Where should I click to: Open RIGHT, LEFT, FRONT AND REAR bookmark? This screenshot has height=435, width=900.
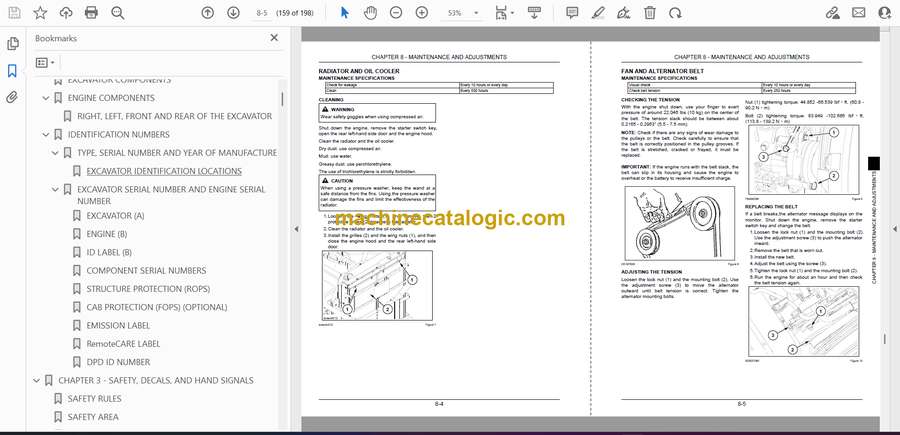(x=174, y=116)
